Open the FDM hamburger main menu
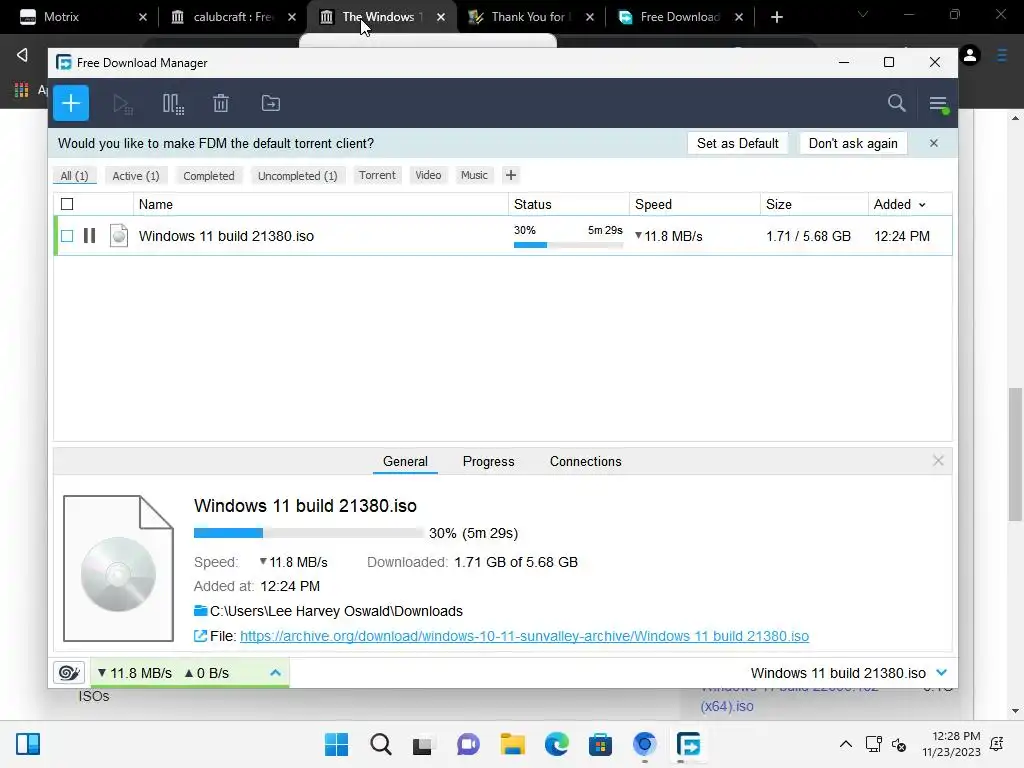This screenshot has width=1024, height=768. 938,103
